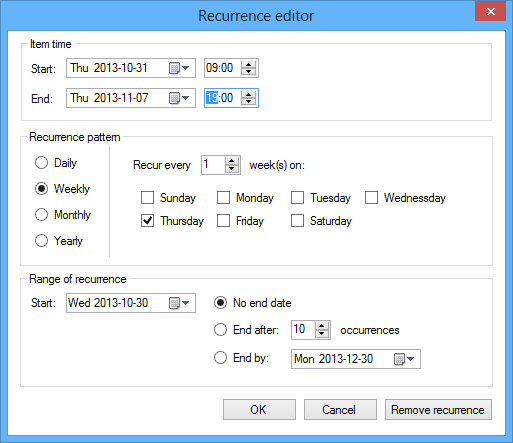Choose the End by radio option
This screenshot has height=443, width=513.
220,358
